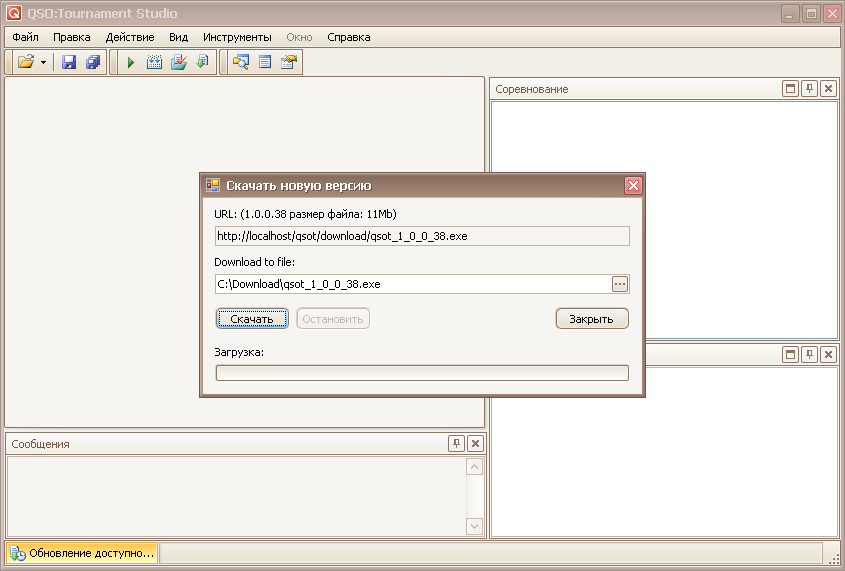Click the Open folder toolbar icon
Image resolution: width=845 pixels, height=571 pixels.
point(25,62)
